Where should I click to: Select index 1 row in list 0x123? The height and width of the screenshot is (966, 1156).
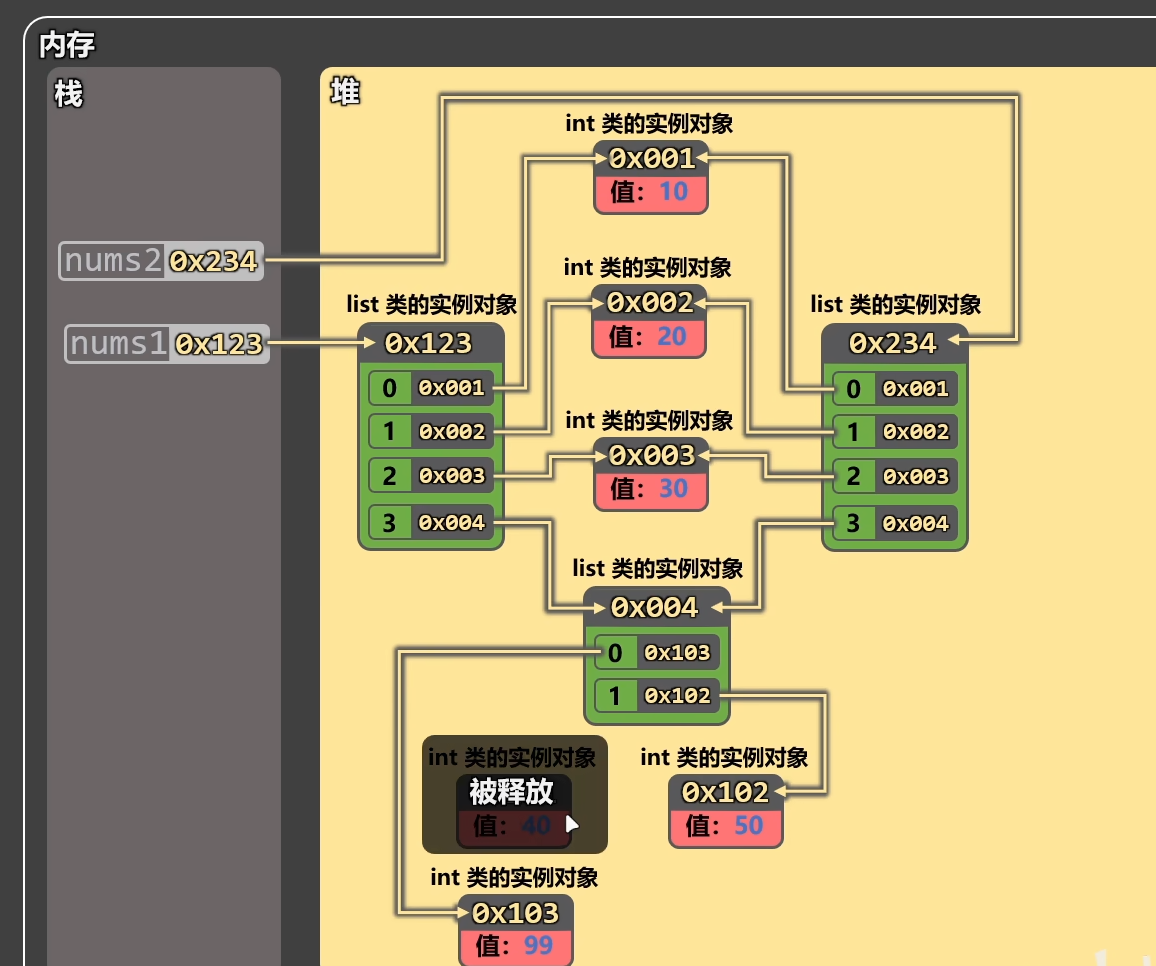[431, 431]
